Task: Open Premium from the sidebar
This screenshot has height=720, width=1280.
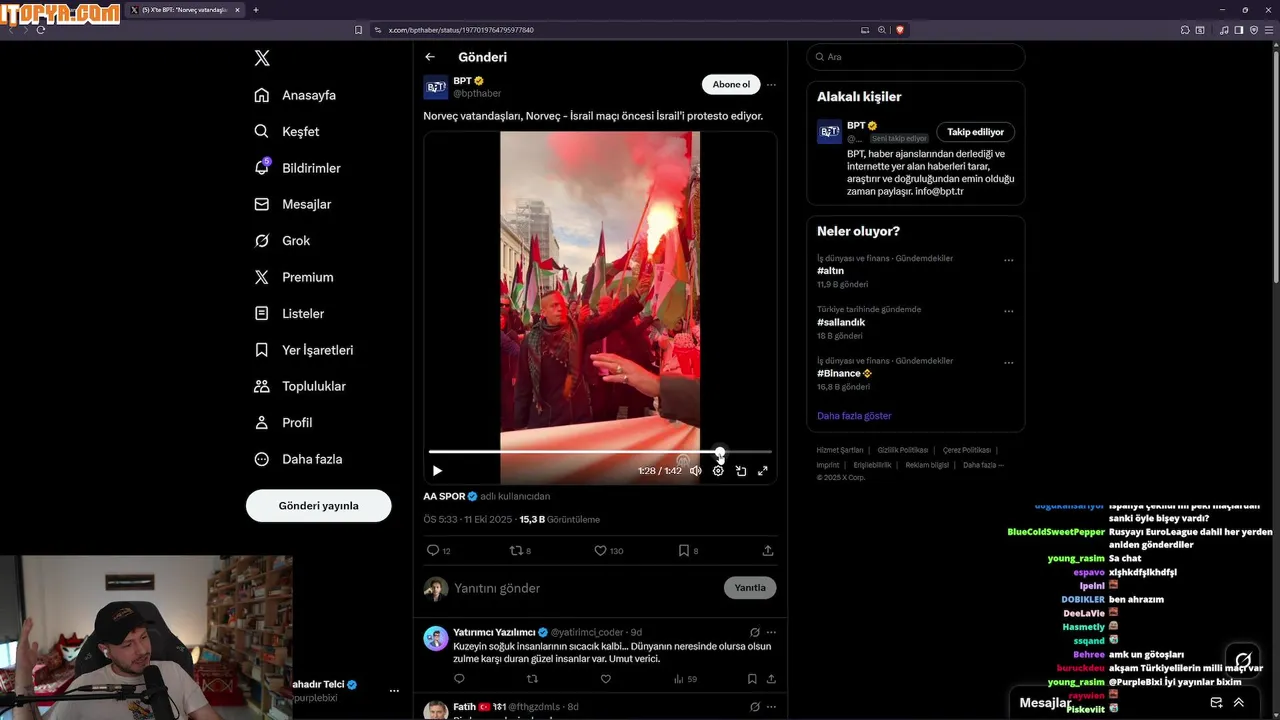Action: 294,277
